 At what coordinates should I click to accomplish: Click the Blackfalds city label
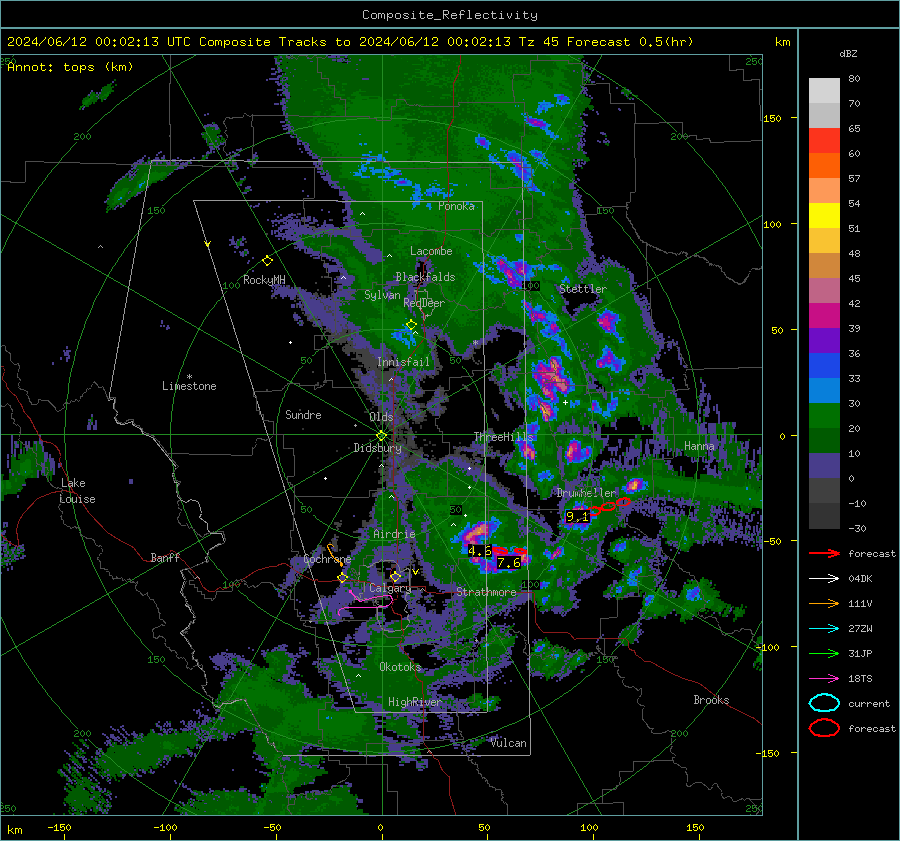tap(425, 277)
